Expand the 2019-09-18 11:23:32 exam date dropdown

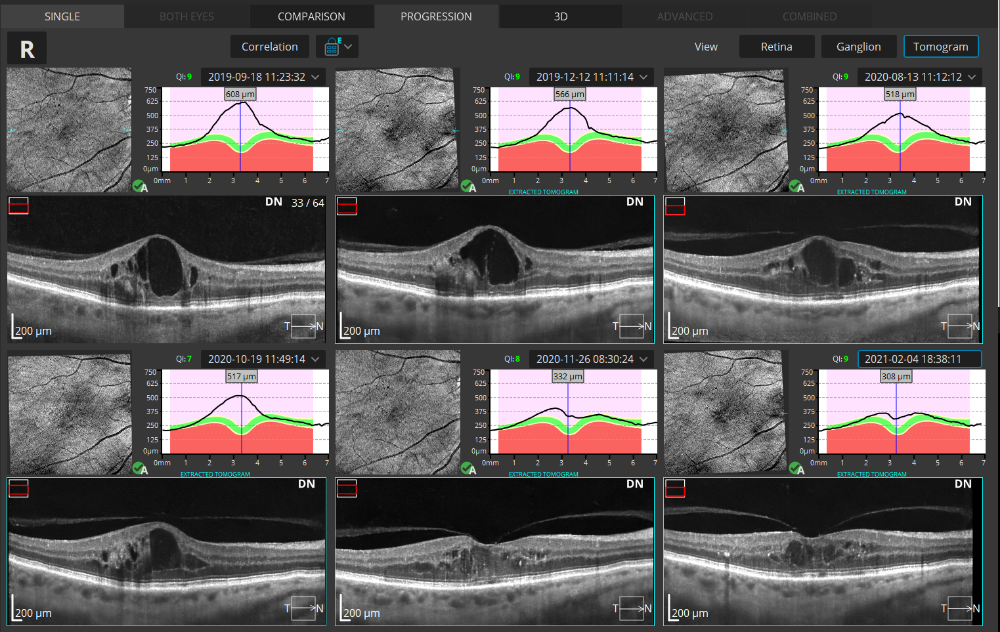(x=263, y=77)
